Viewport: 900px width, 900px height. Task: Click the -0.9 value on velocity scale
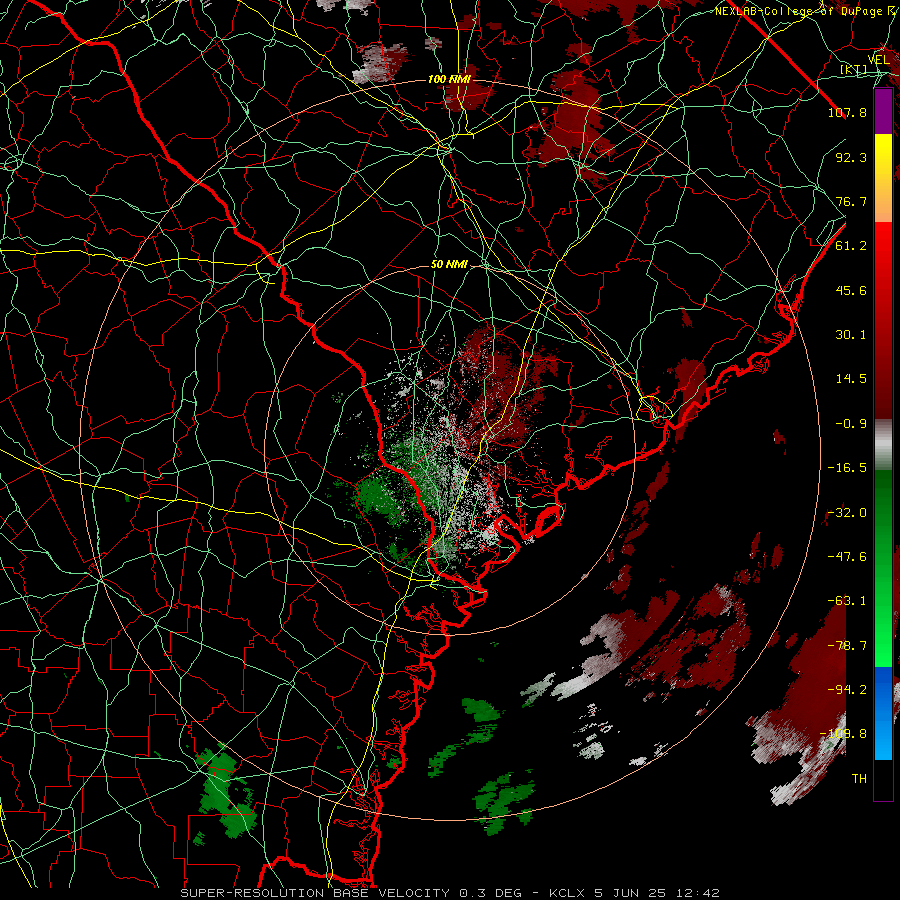851,424
